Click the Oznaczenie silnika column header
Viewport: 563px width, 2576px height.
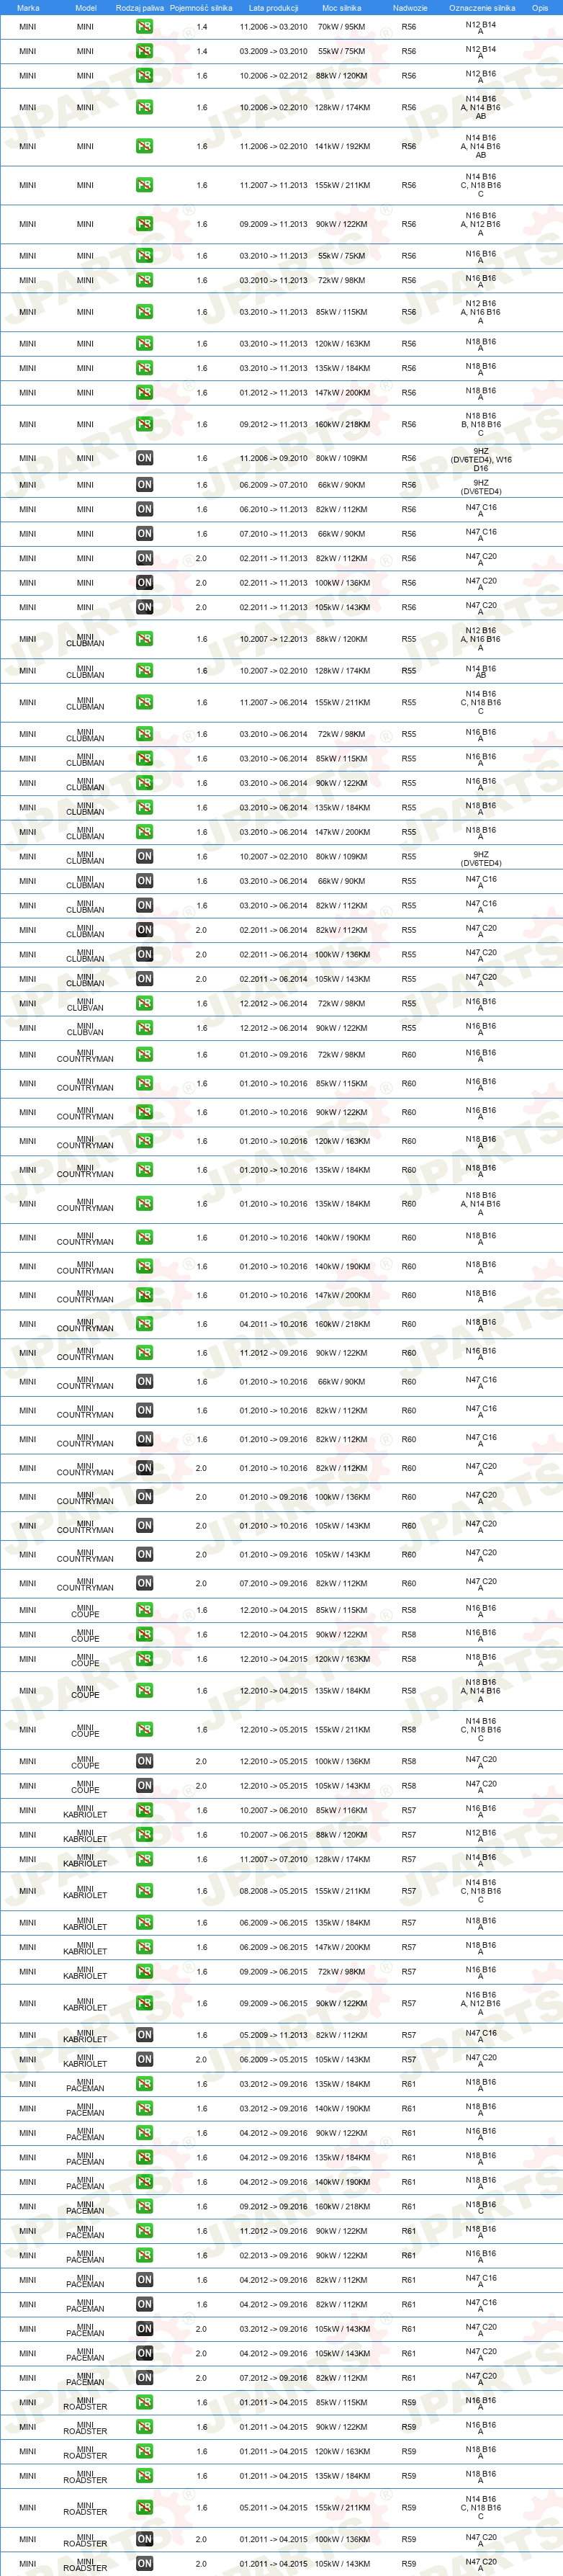pyautogui.click(x=482, y=8)
